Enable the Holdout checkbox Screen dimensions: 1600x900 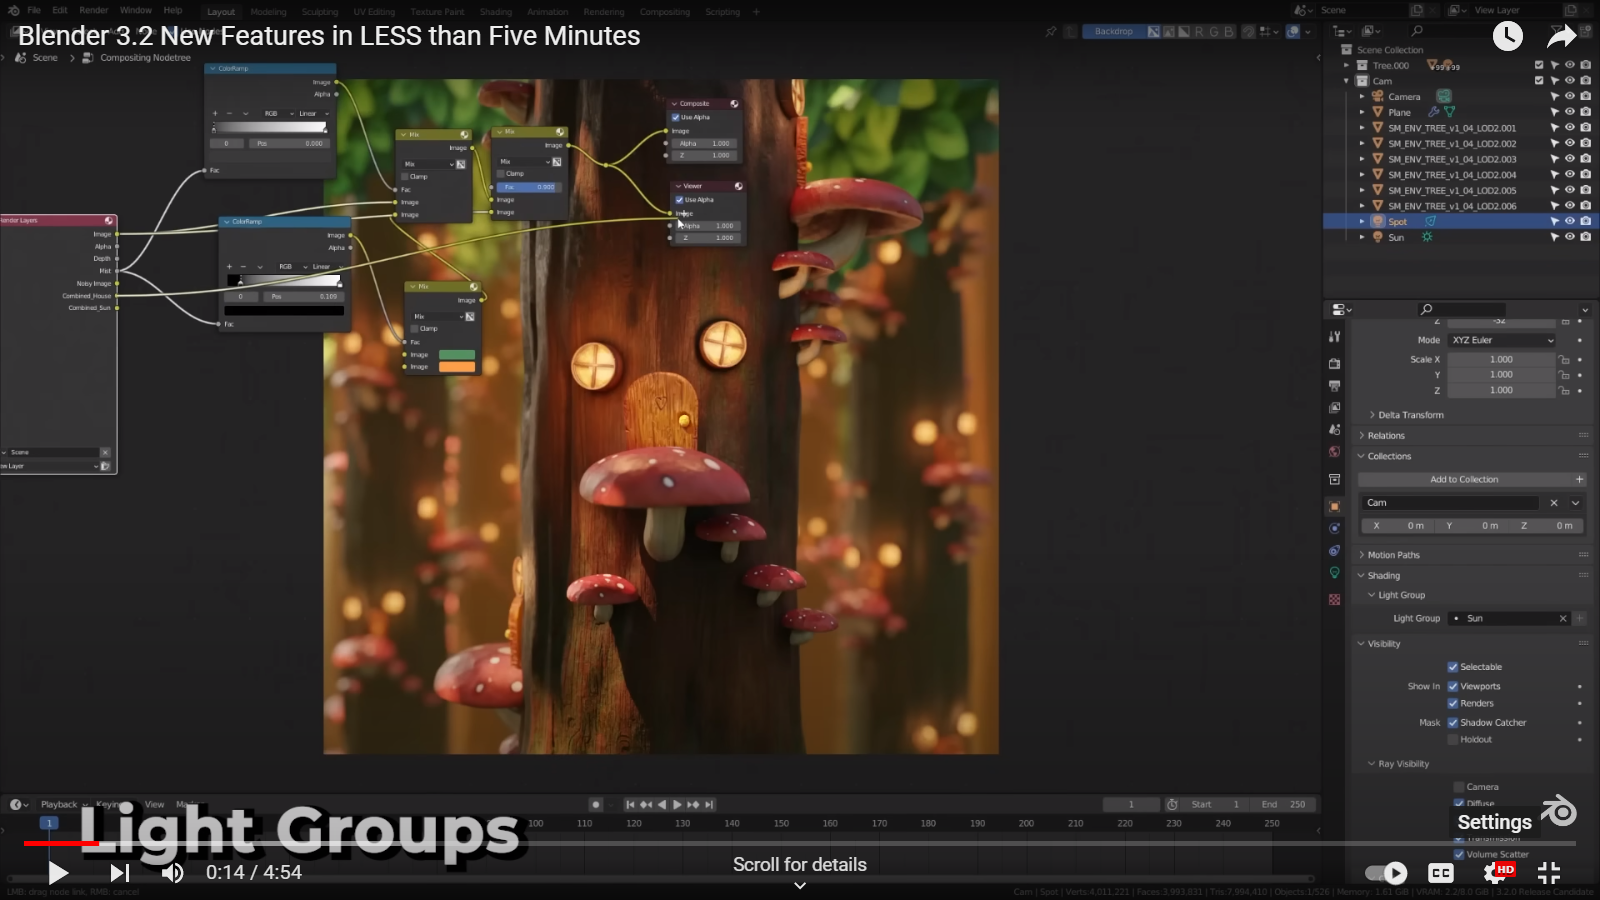coord(1453,739)
